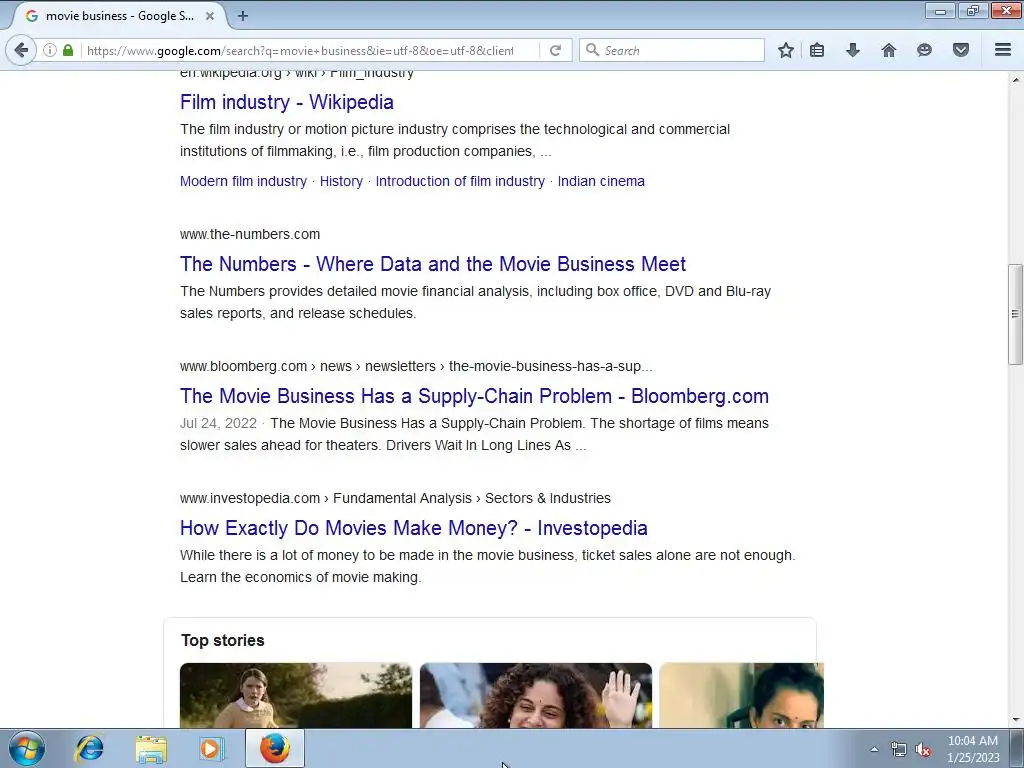This screenshot has height=768, width=1024.
Task: Open a new tab with the plus button
Action: 242,16
